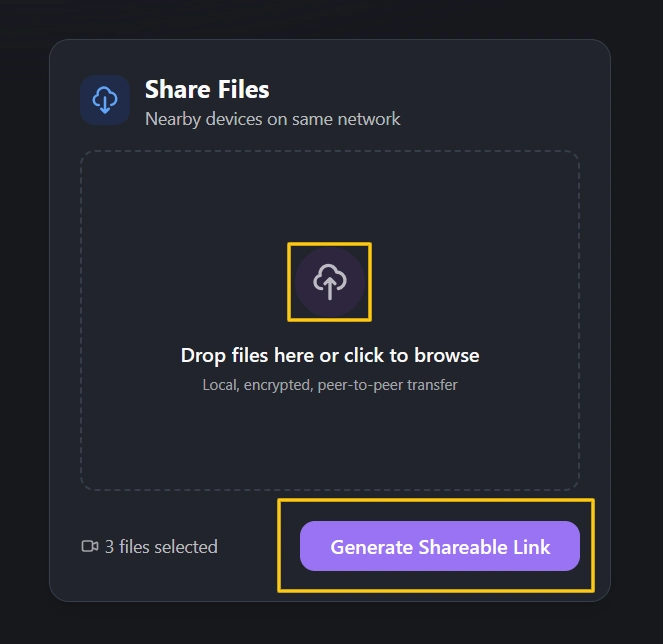
Task: Click the video camera icon beside files count
Action: [x=90, y=546]
